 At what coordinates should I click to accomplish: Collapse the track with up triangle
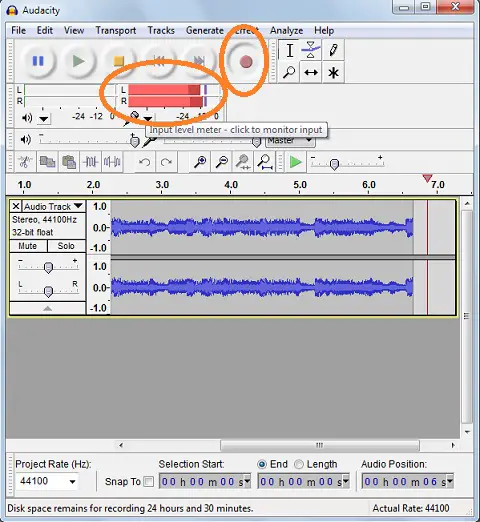48,308
